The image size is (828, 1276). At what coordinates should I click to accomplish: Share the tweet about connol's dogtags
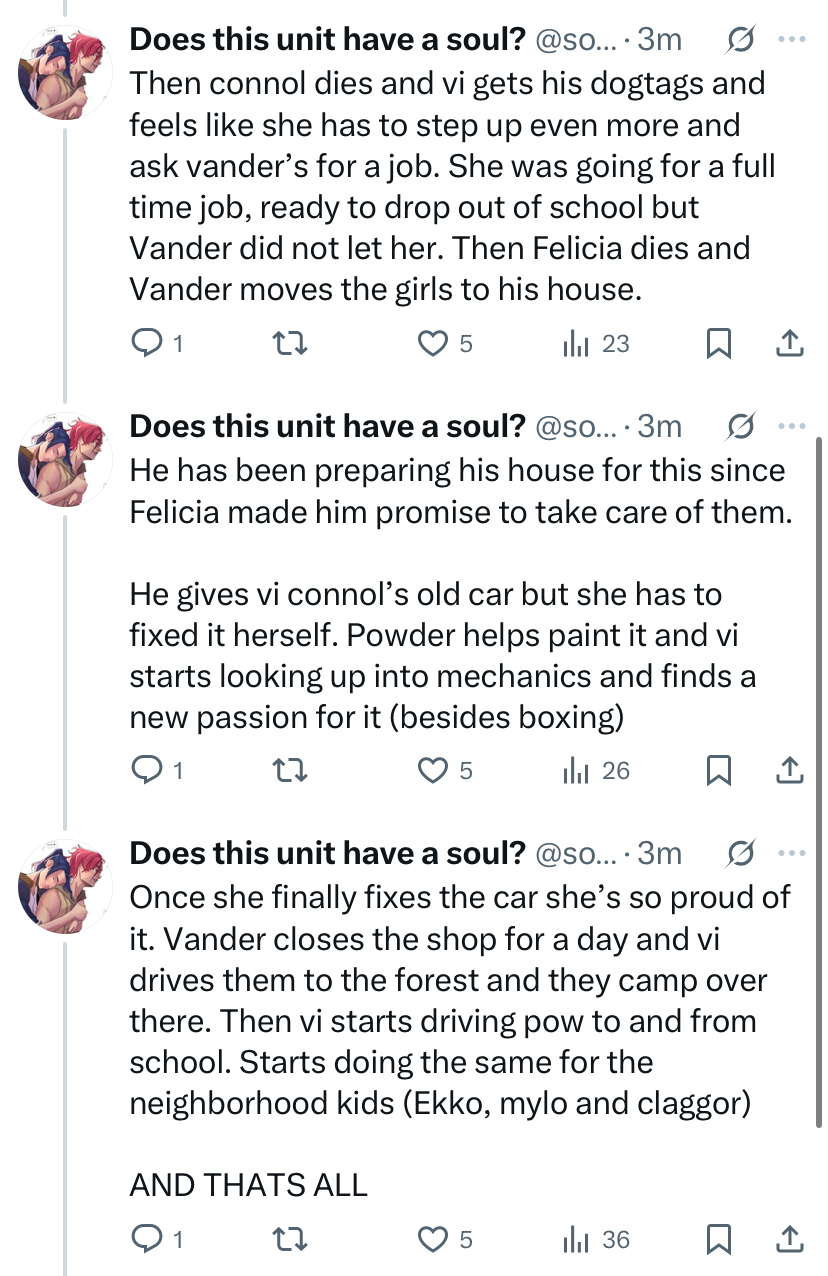[790, 344]
